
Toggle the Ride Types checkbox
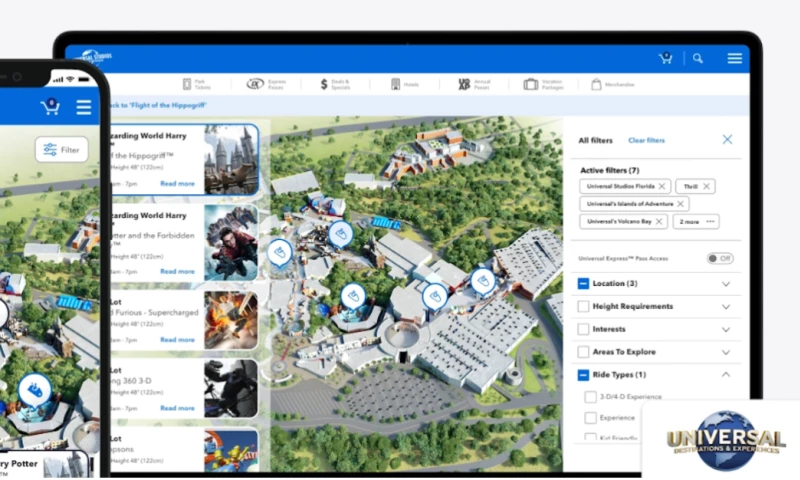(583, 375)
